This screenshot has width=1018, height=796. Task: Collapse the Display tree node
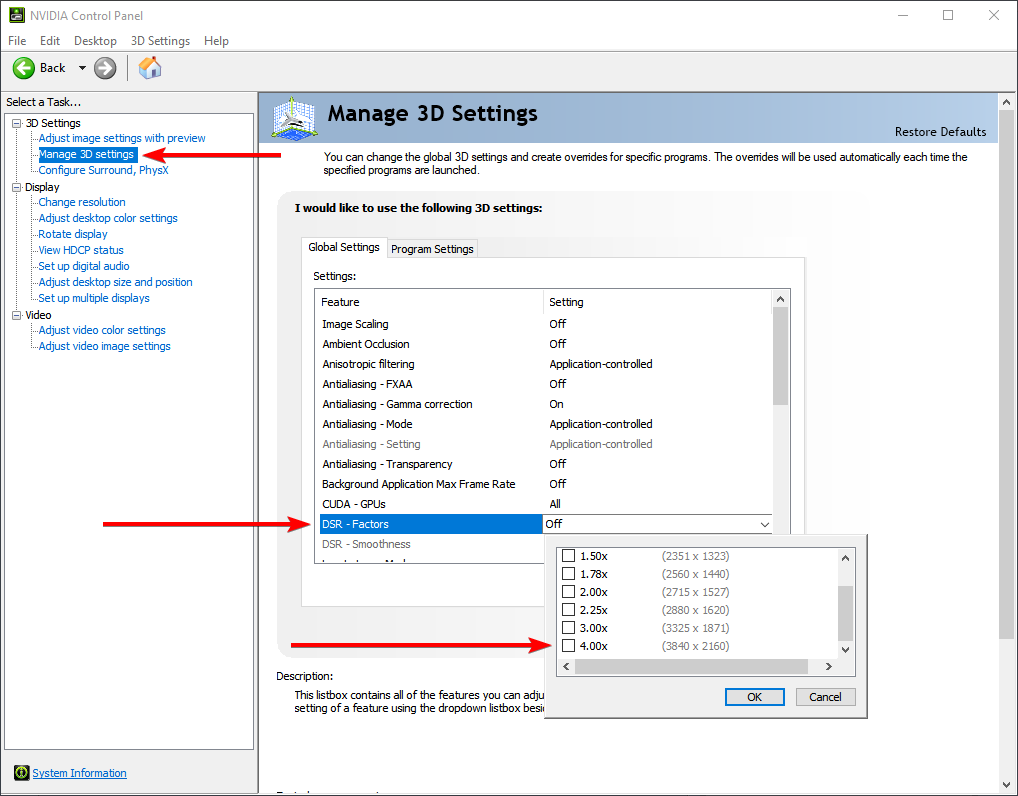click(17, 187)
